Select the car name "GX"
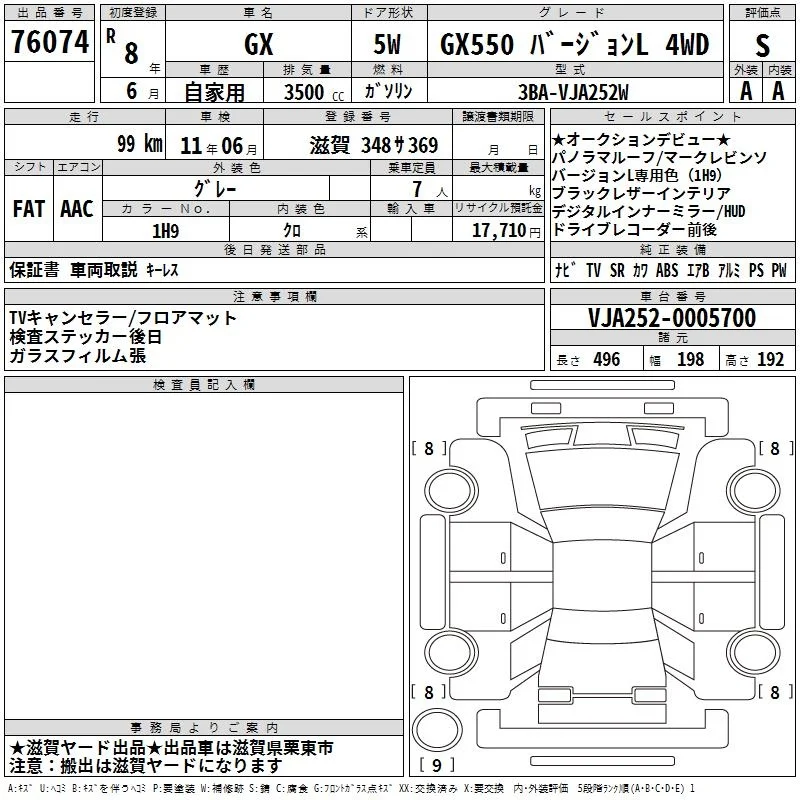The width and height of the screenshot is (800, 800). click(x=259, y=44)
